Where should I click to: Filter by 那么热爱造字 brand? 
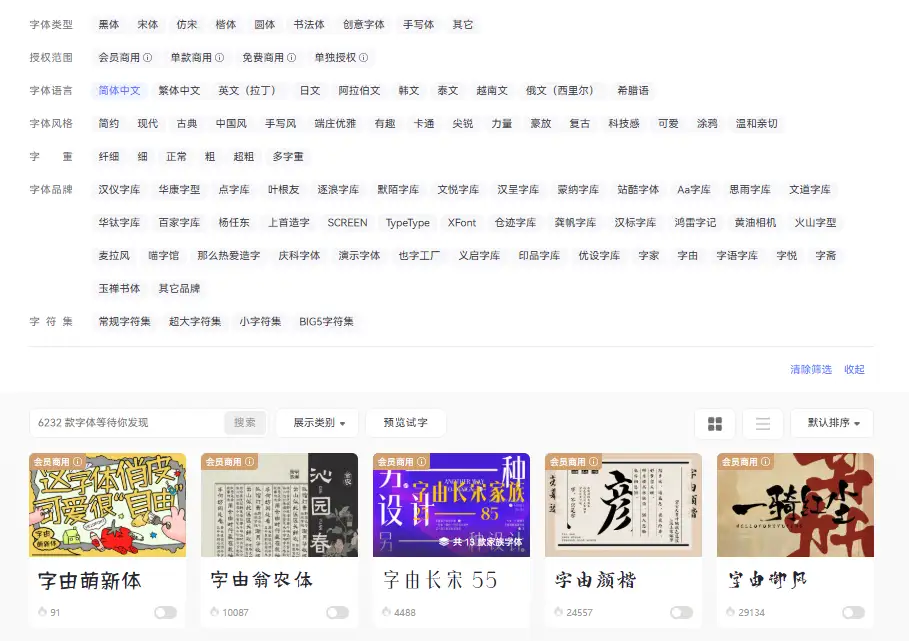pos(228,256)
